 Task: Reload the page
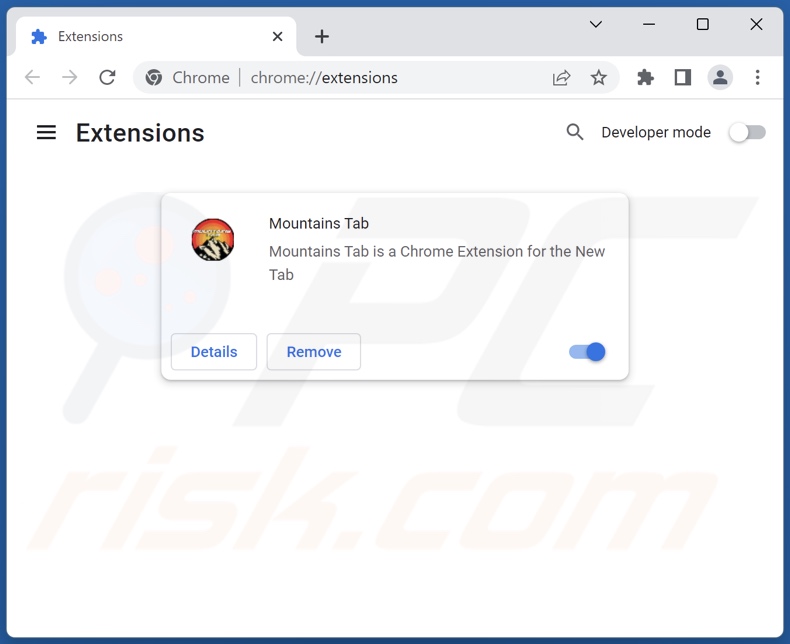[x=107, y=78]
